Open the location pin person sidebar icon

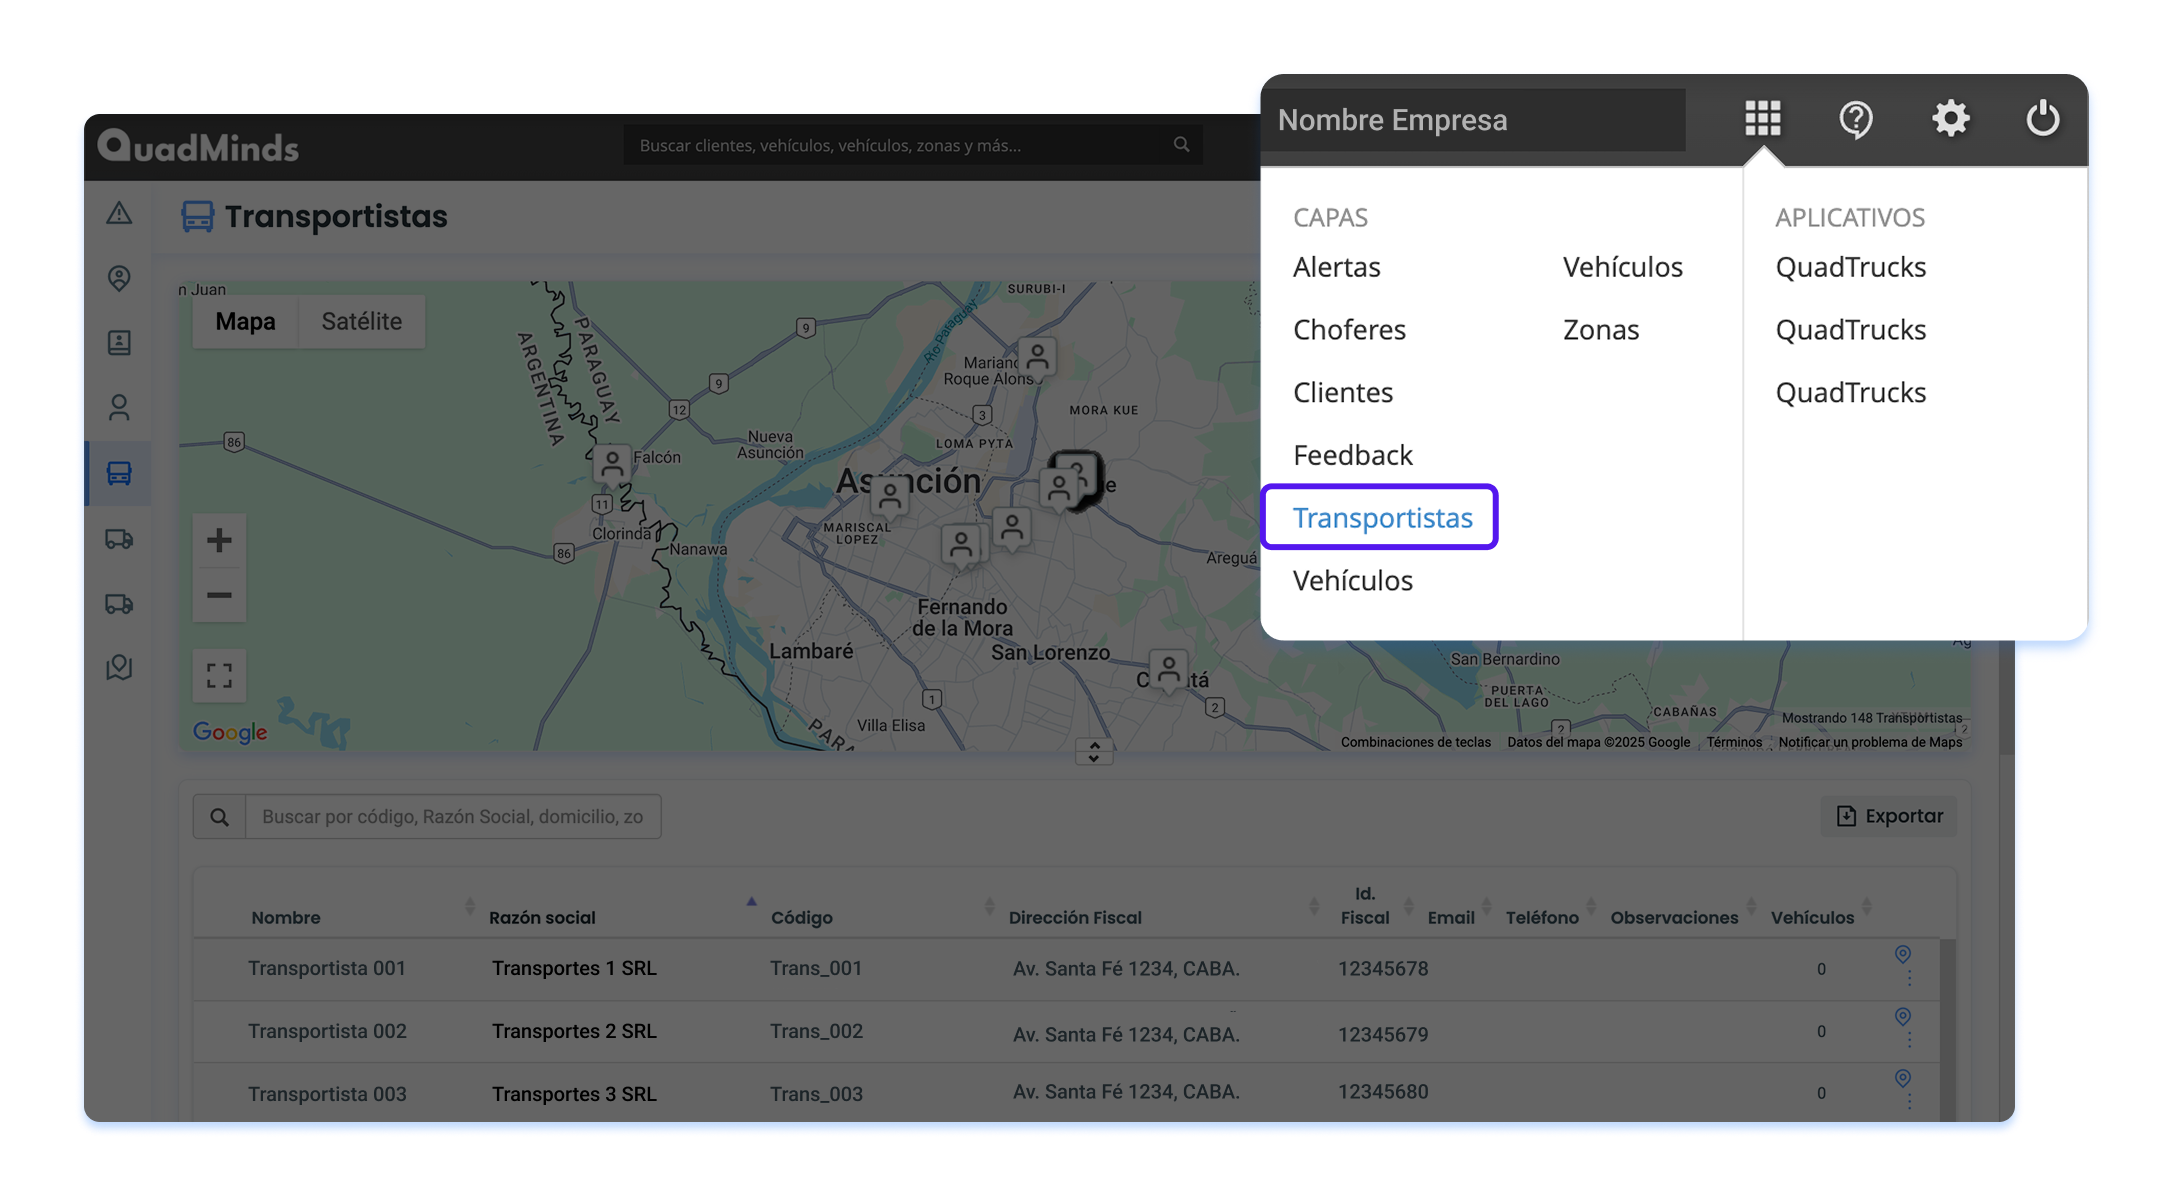pos(119,278)
